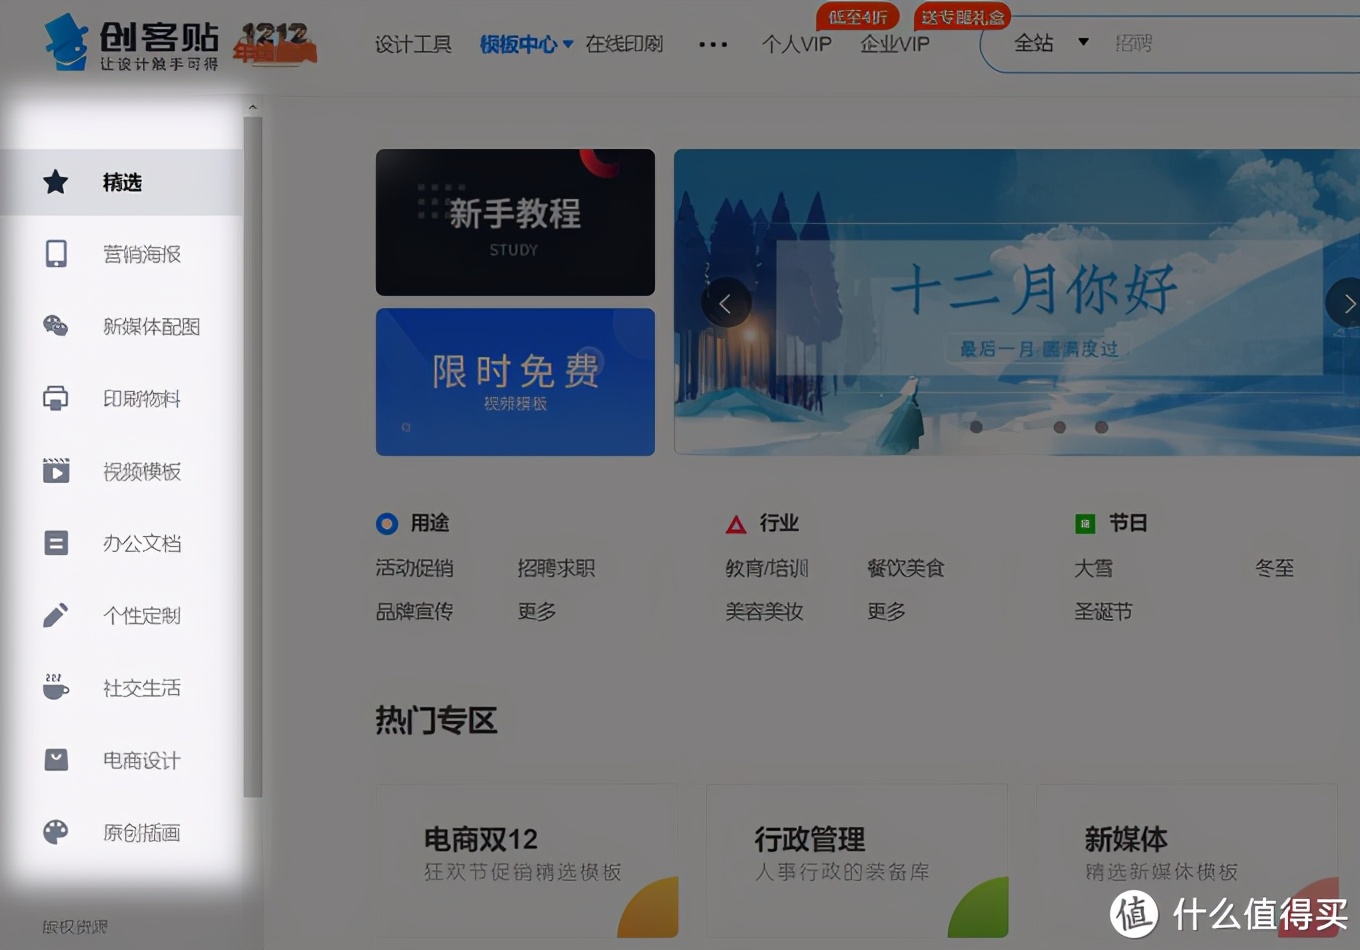This screenshot has width=1360, height=950.
Task: Open 个人VIP page
Action: pos(796,44)
